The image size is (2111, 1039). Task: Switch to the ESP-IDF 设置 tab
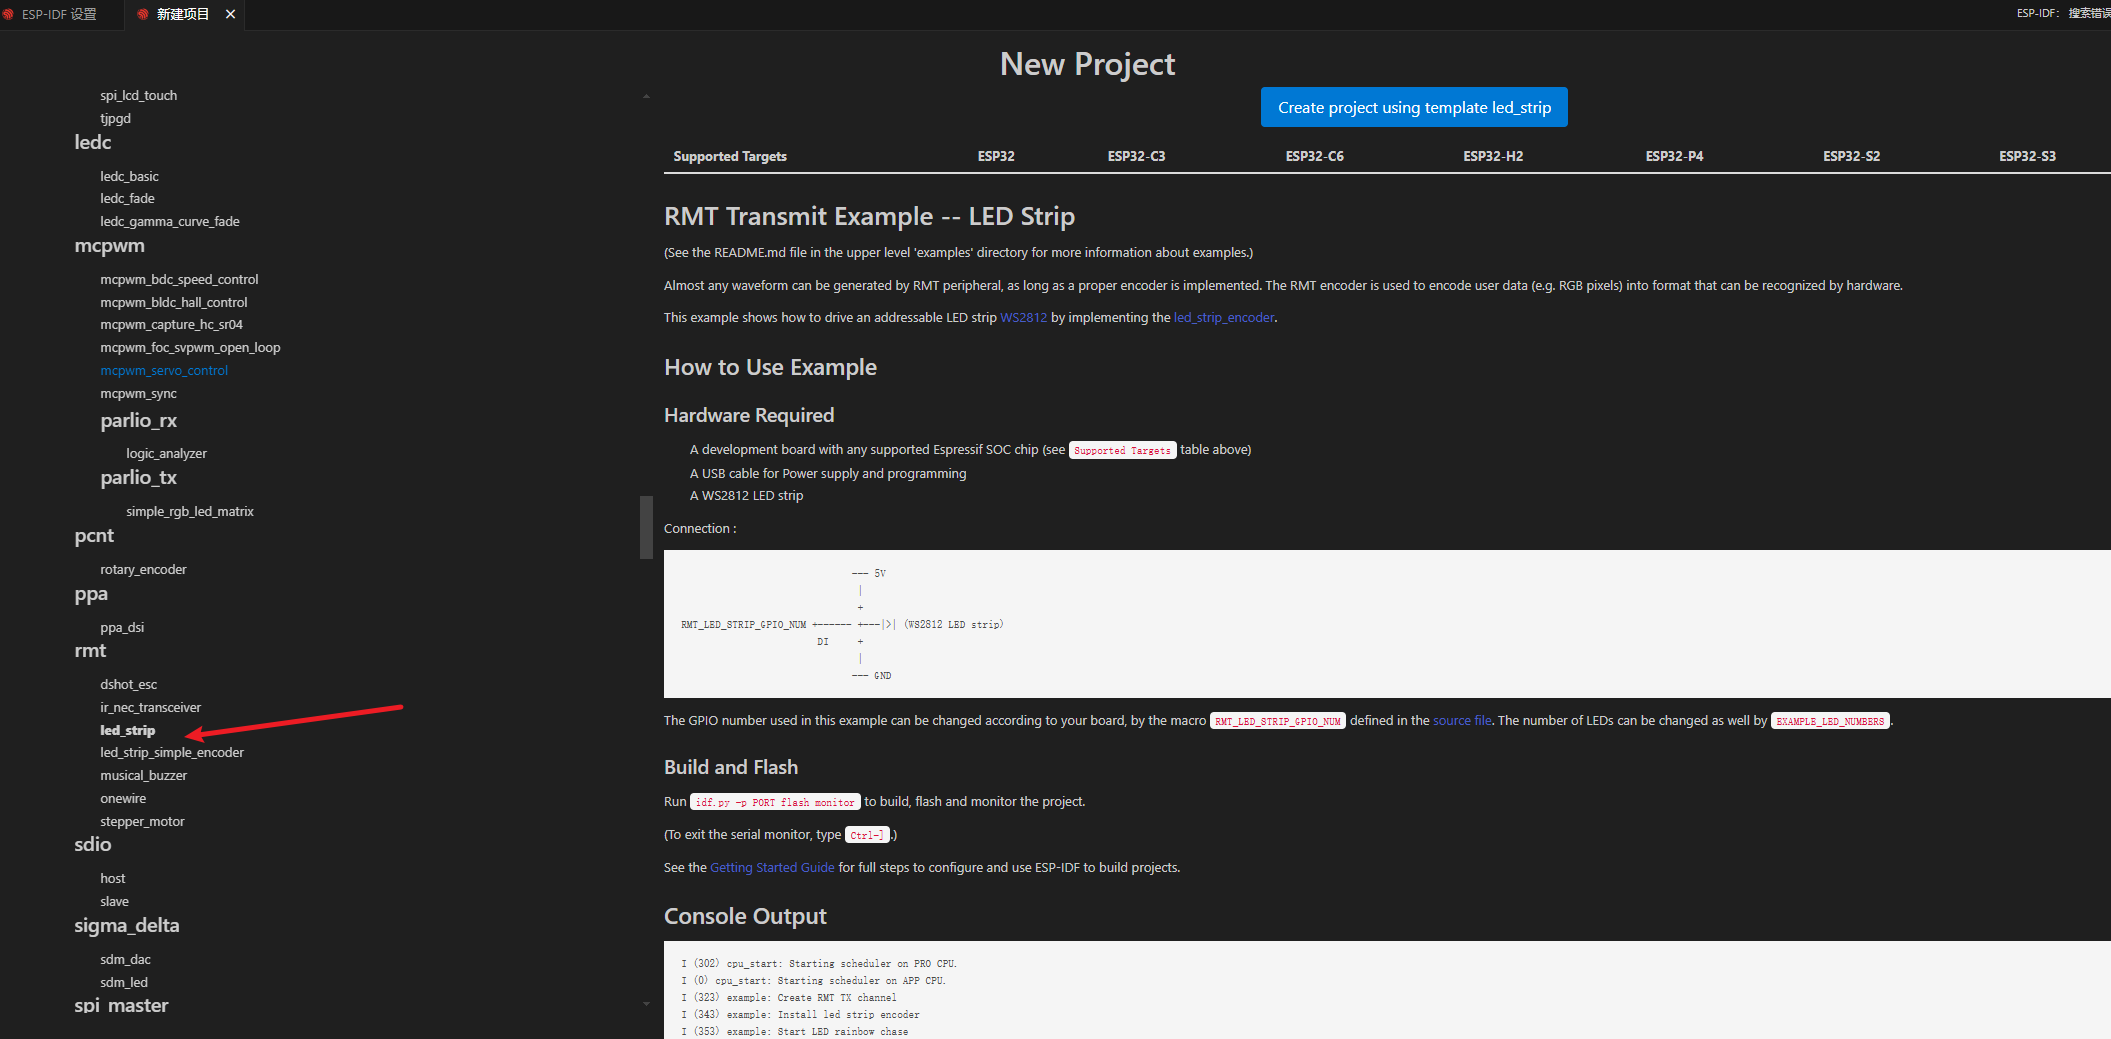(x=59, y=14)
